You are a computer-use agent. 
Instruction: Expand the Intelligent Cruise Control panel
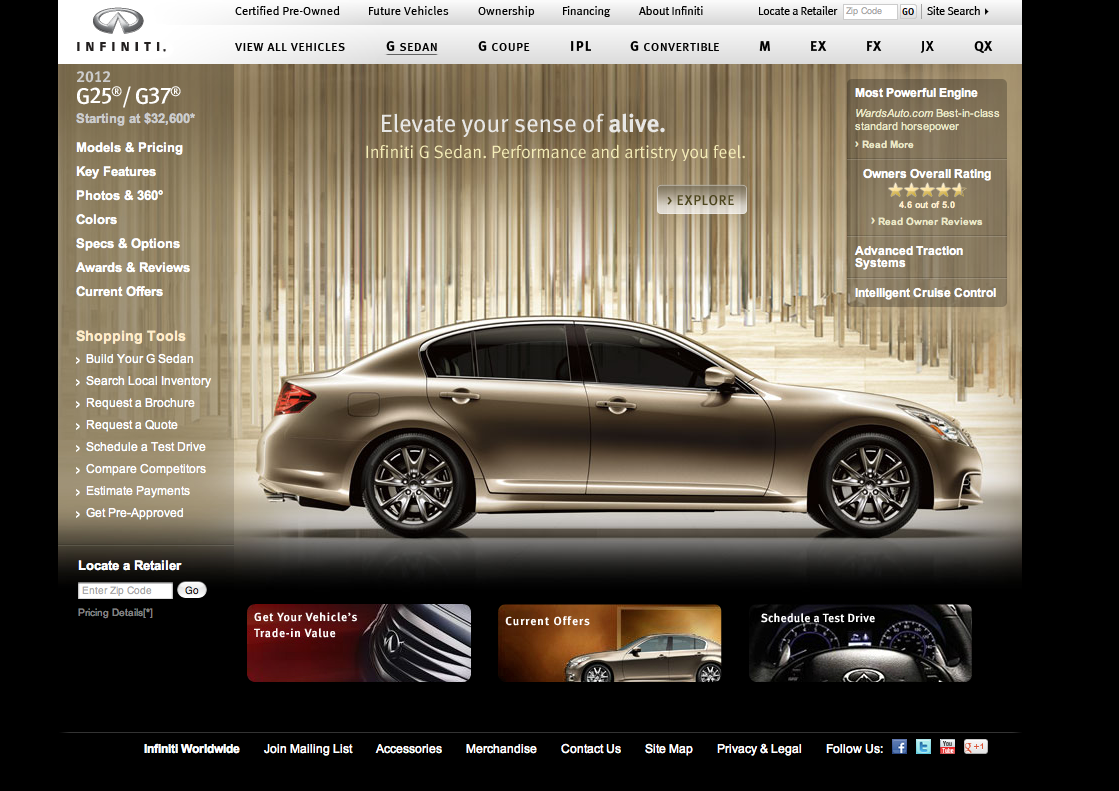(x=926, y=293)
